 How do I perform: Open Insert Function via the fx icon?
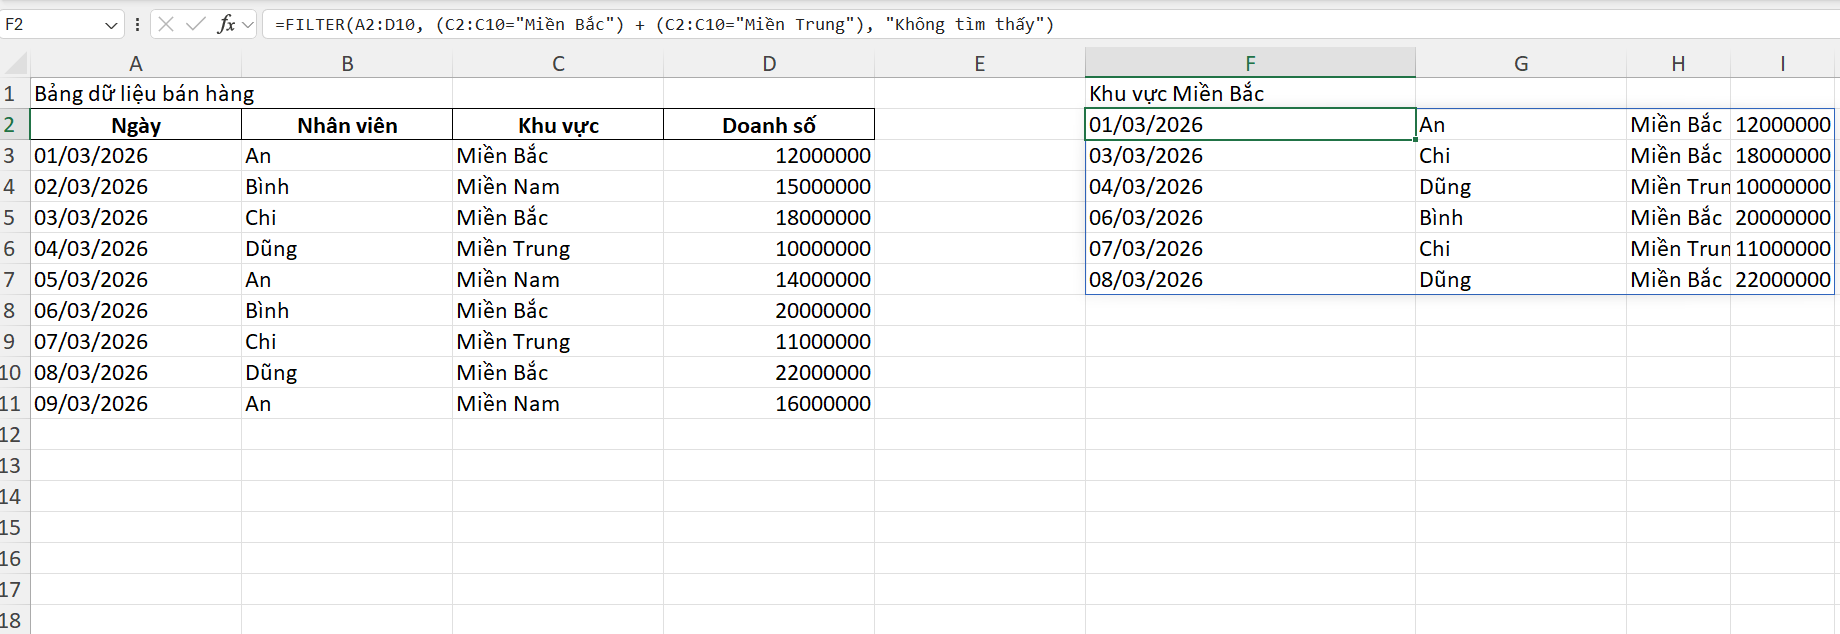coord(226,24)
